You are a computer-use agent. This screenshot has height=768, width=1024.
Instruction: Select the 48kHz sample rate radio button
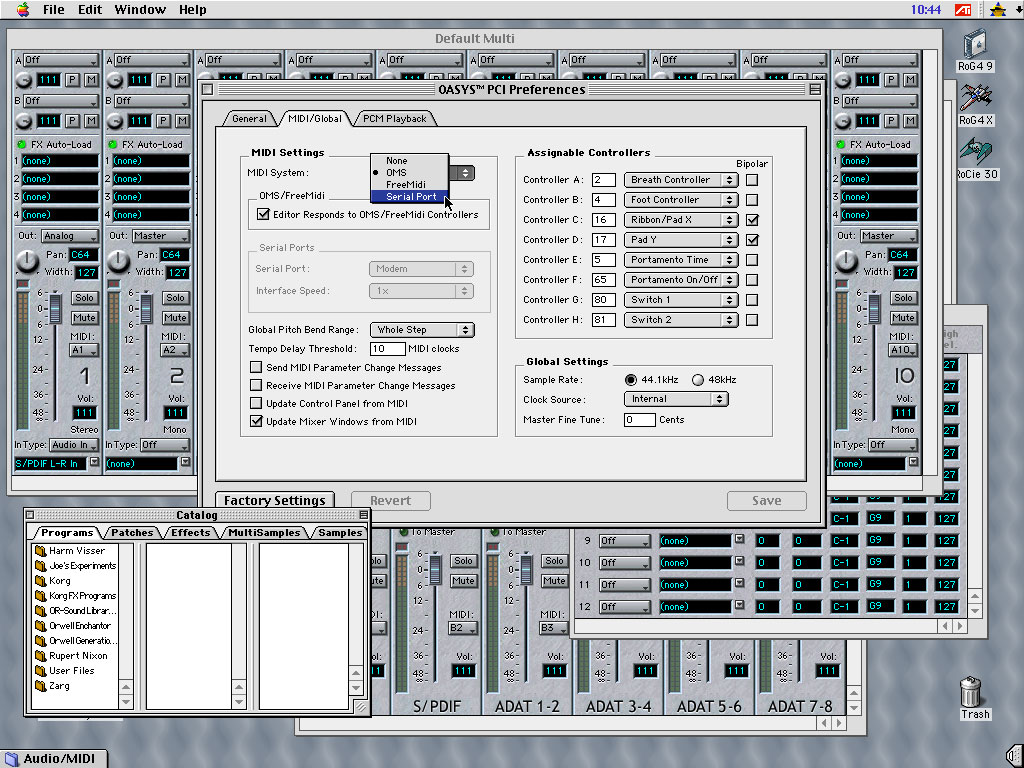click(x=697, y=379)
